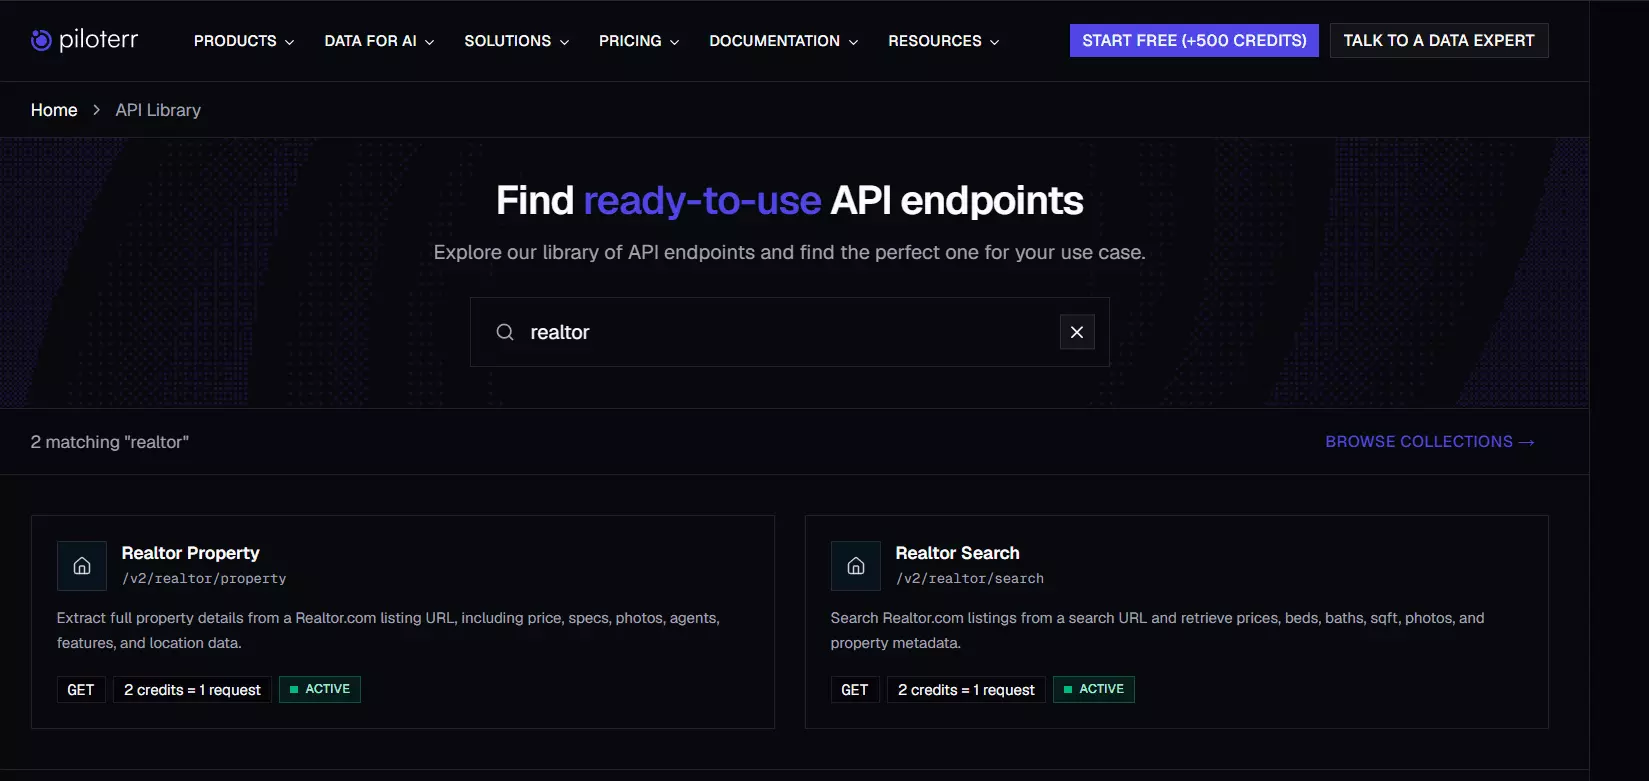Viewport: 1649px width, 781px height.
Task: Open the DATA FOR AI menu label
Action: tap(370, 41)
